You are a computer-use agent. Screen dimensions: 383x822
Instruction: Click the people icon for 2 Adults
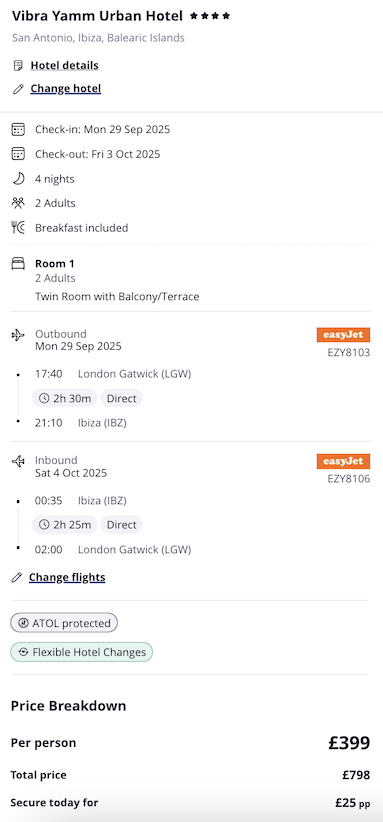tap(18, 203)
